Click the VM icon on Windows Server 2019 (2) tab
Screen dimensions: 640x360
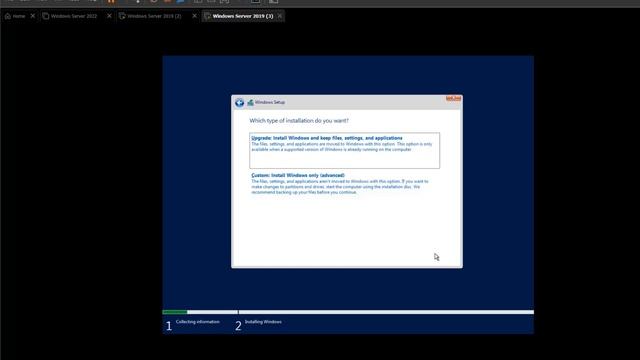coord(122,16)
